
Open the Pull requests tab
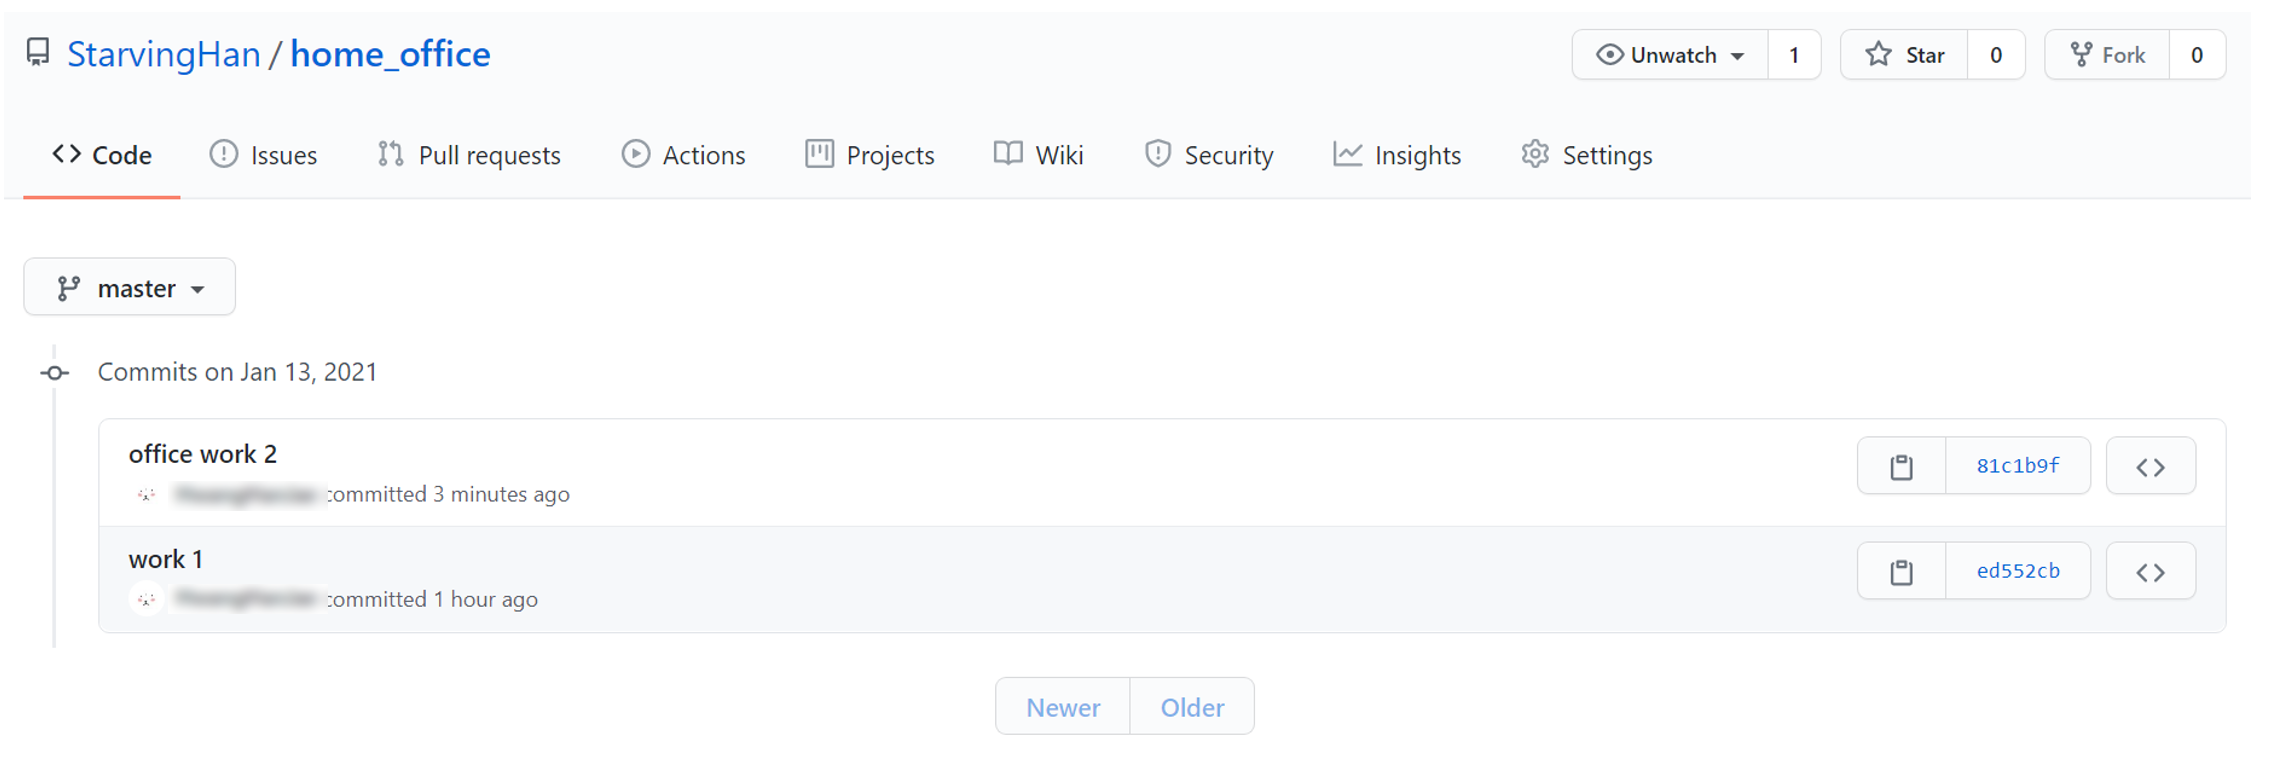tap(469, 155)
